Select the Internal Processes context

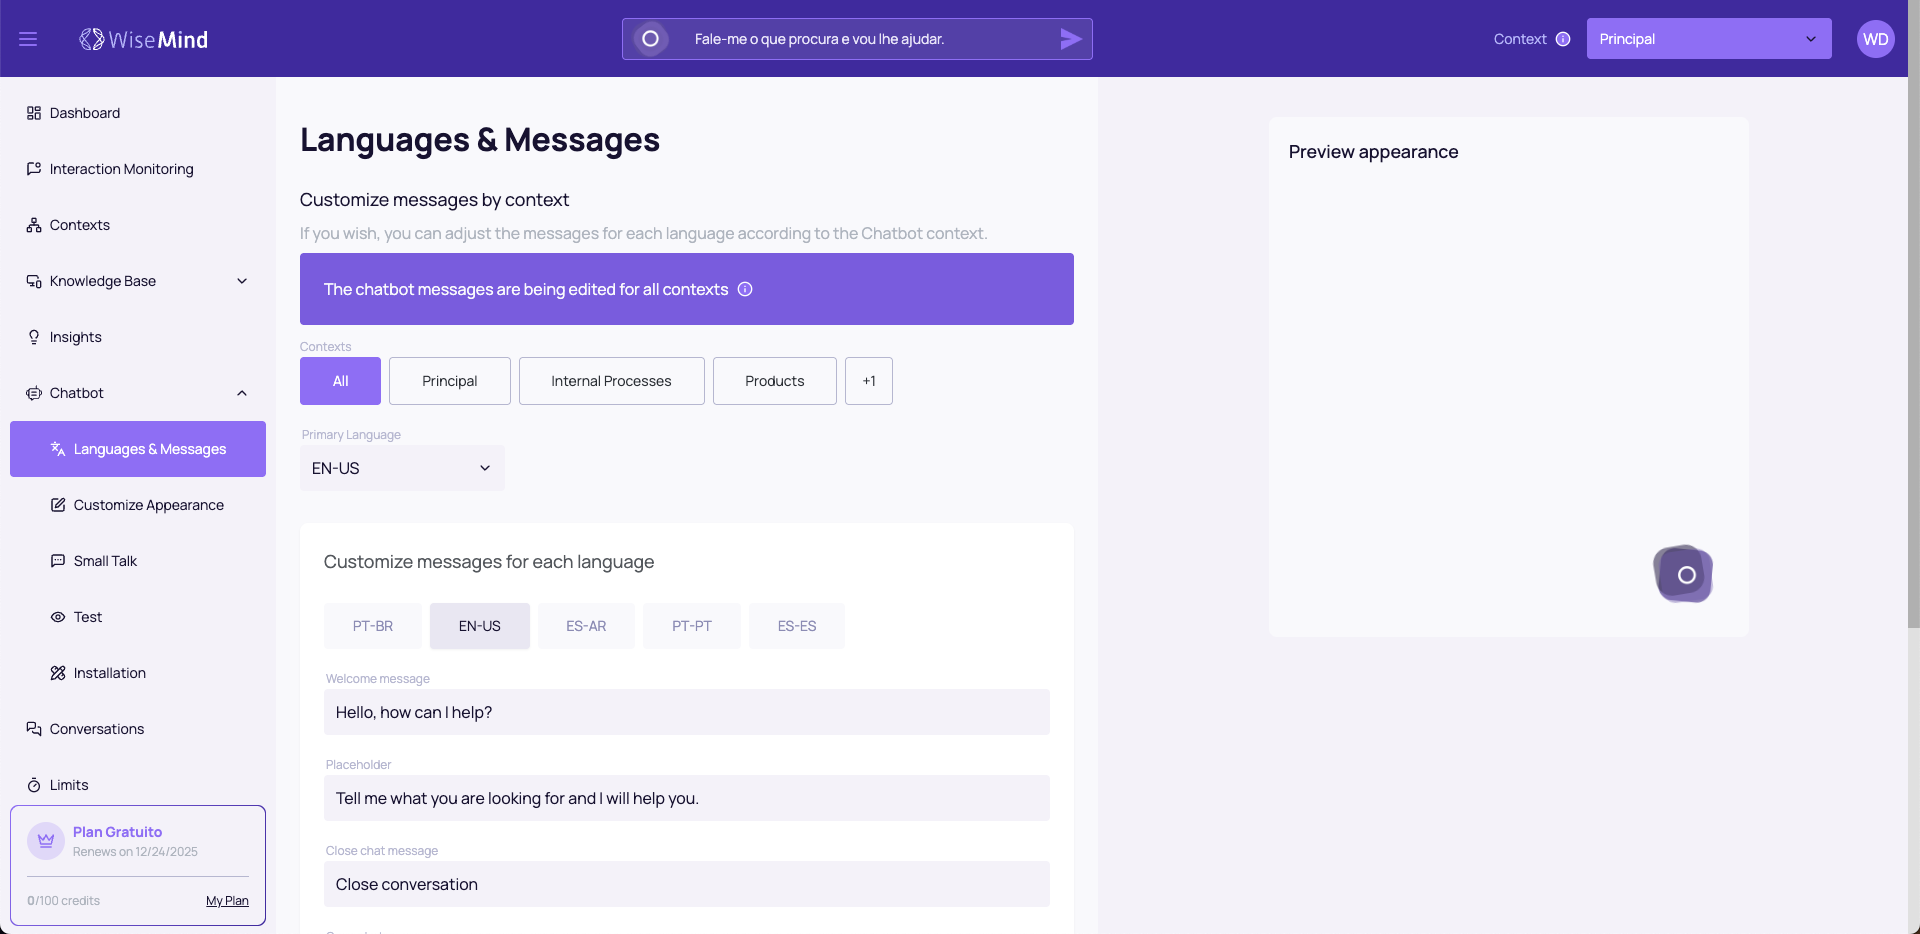point(611,381)
